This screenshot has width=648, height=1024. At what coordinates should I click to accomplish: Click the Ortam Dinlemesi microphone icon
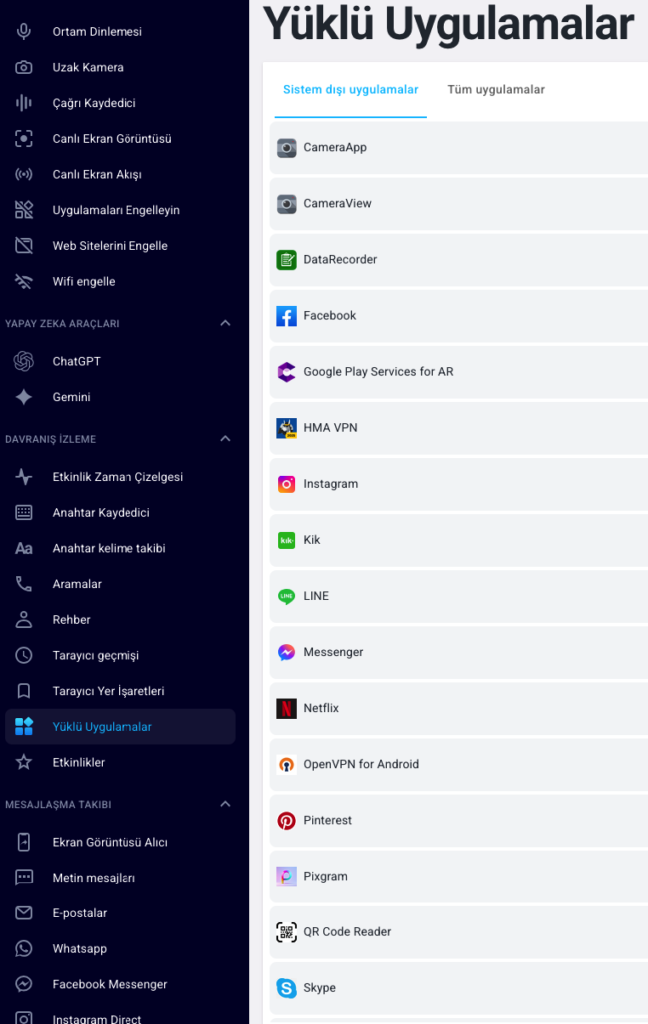point(24,31)
